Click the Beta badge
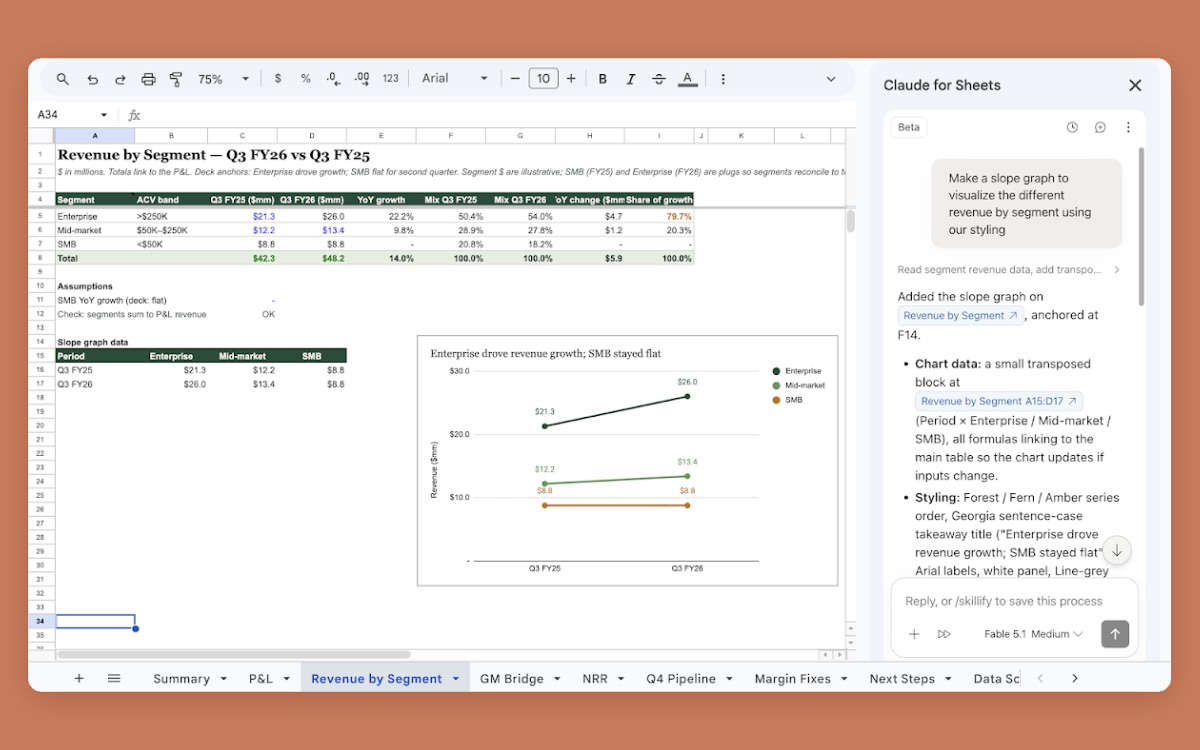 (909, 127)
